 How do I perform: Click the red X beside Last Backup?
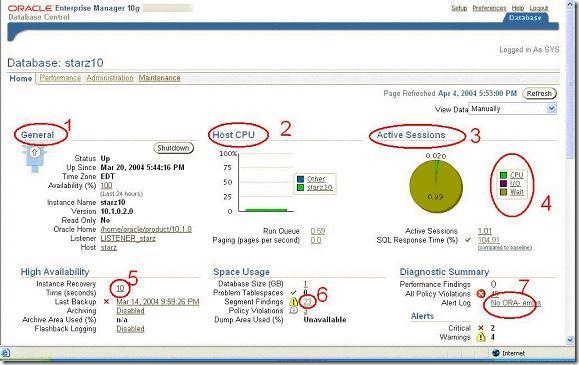106,301
